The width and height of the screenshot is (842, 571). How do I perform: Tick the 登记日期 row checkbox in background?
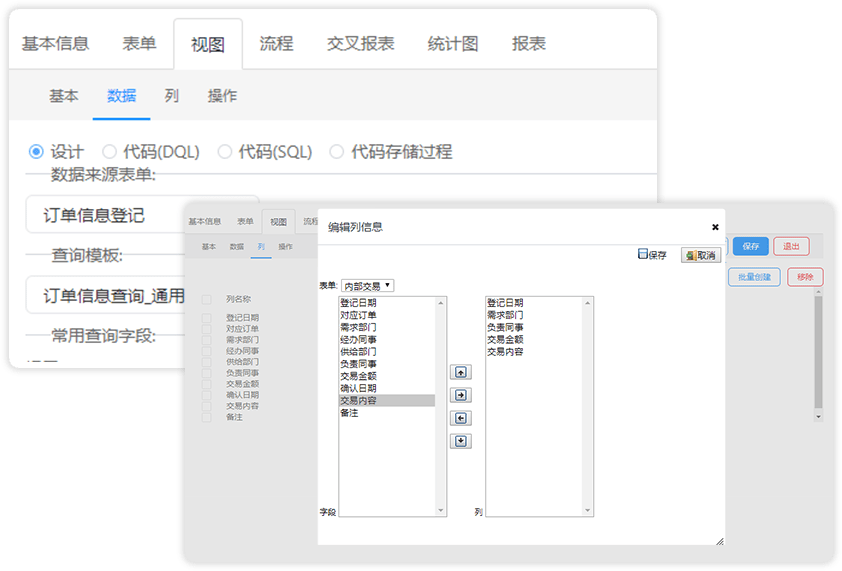[x=207, y=317]
